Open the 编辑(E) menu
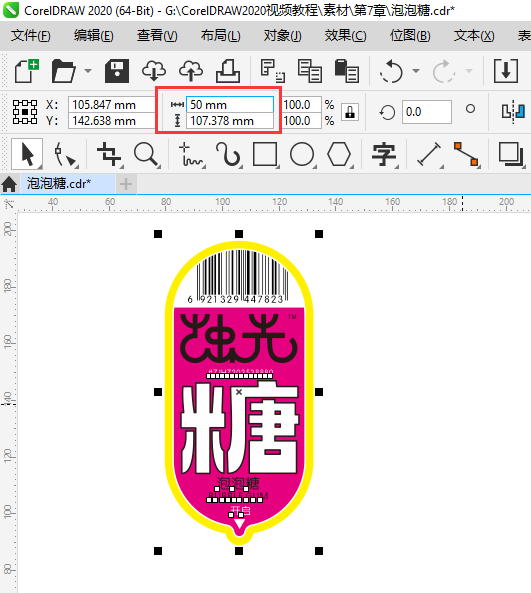This screenshot has width=531, height=593. point(93,36)
